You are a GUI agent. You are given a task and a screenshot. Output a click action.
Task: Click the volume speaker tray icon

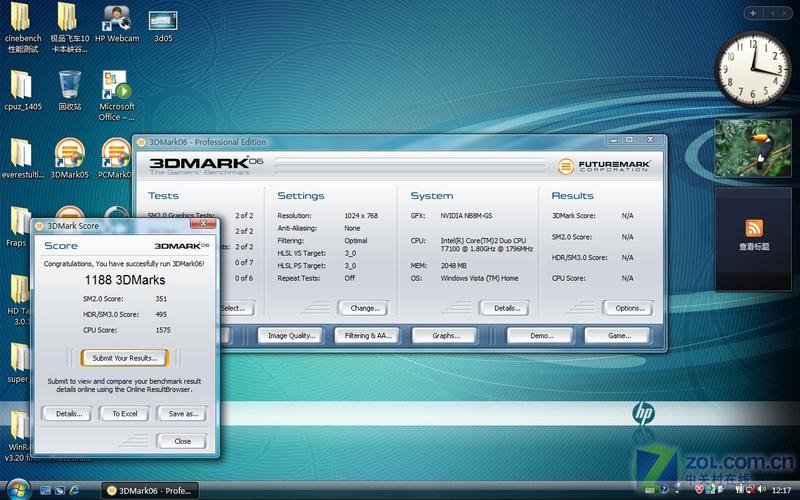[762, 490]
